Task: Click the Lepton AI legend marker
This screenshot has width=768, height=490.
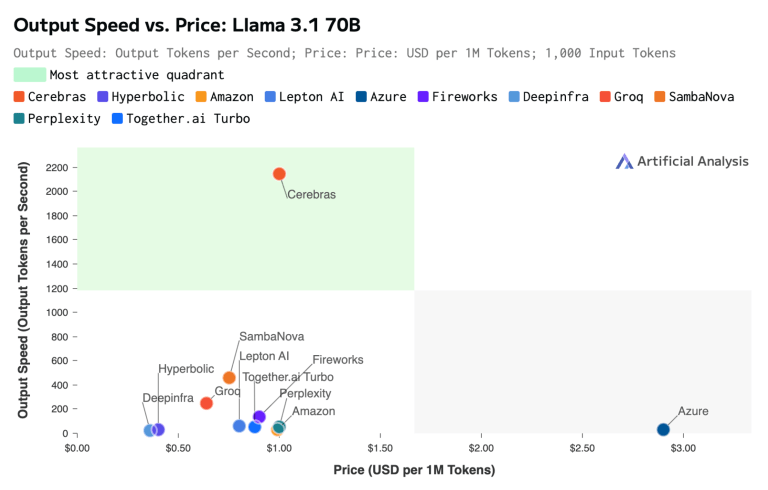Action: point(271,96)
